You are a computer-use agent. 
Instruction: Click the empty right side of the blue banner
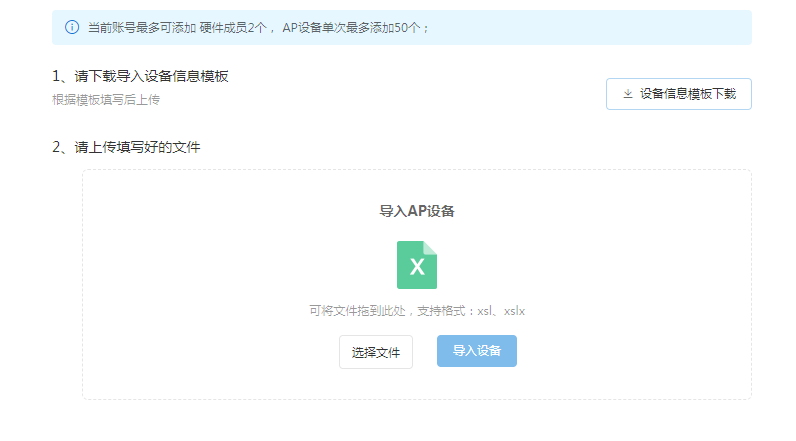(600, 27)
